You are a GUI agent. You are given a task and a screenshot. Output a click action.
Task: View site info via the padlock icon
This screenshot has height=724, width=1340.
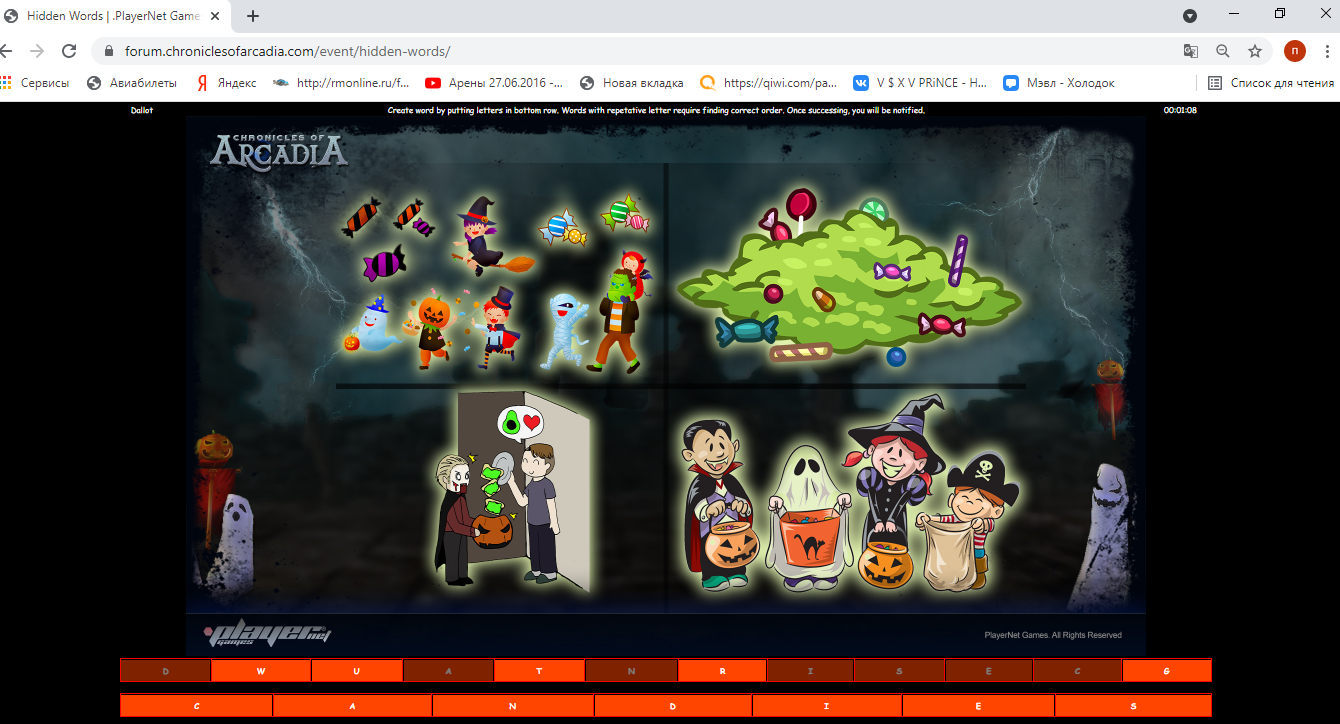click(108, 51)
